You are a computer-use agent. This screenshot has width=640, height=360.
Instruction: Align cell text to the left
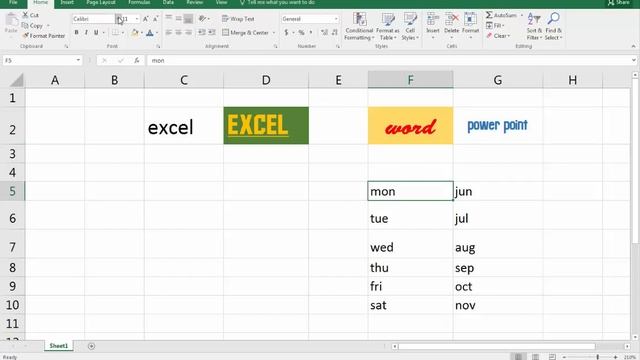[169, 32]
